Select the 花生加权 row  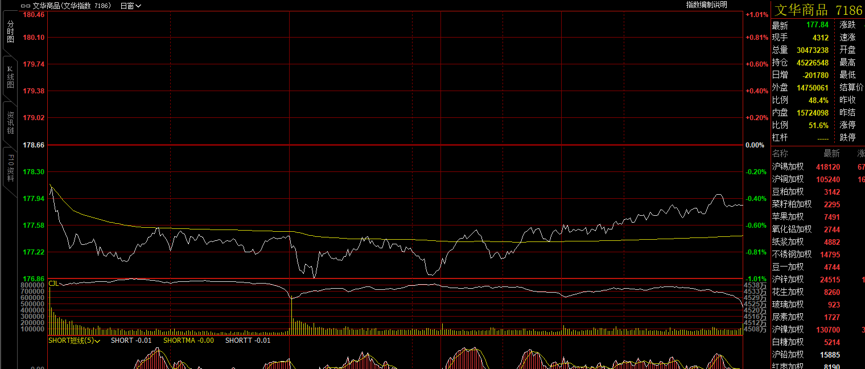coord(818,292)
